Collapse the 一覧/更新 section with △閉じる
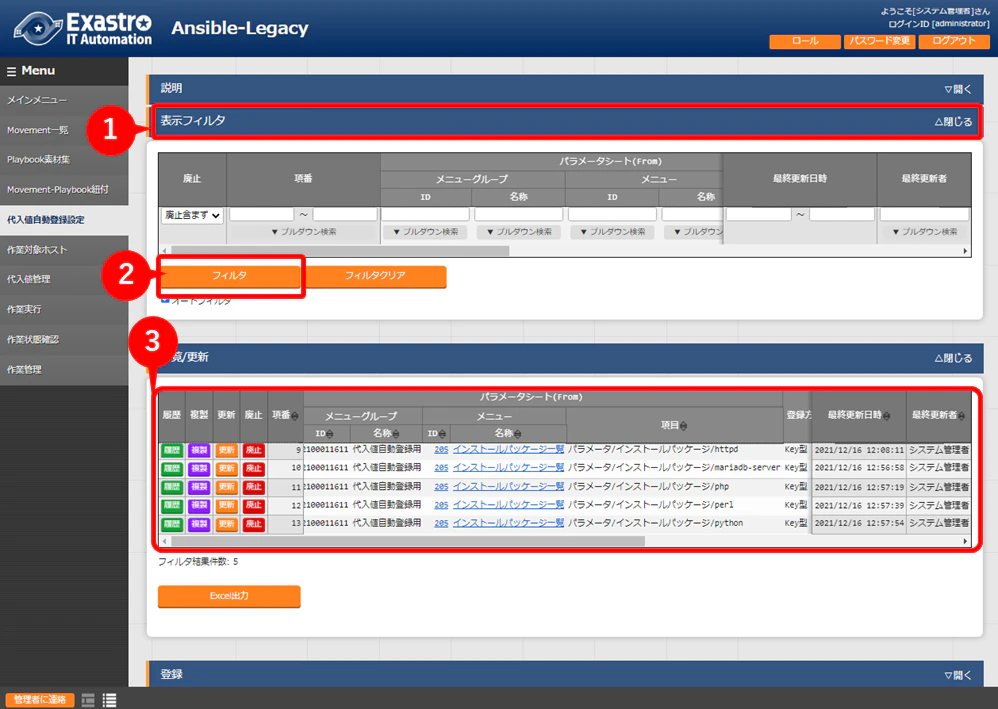Viewport: 998px width, 709px height. coord(953,358)
